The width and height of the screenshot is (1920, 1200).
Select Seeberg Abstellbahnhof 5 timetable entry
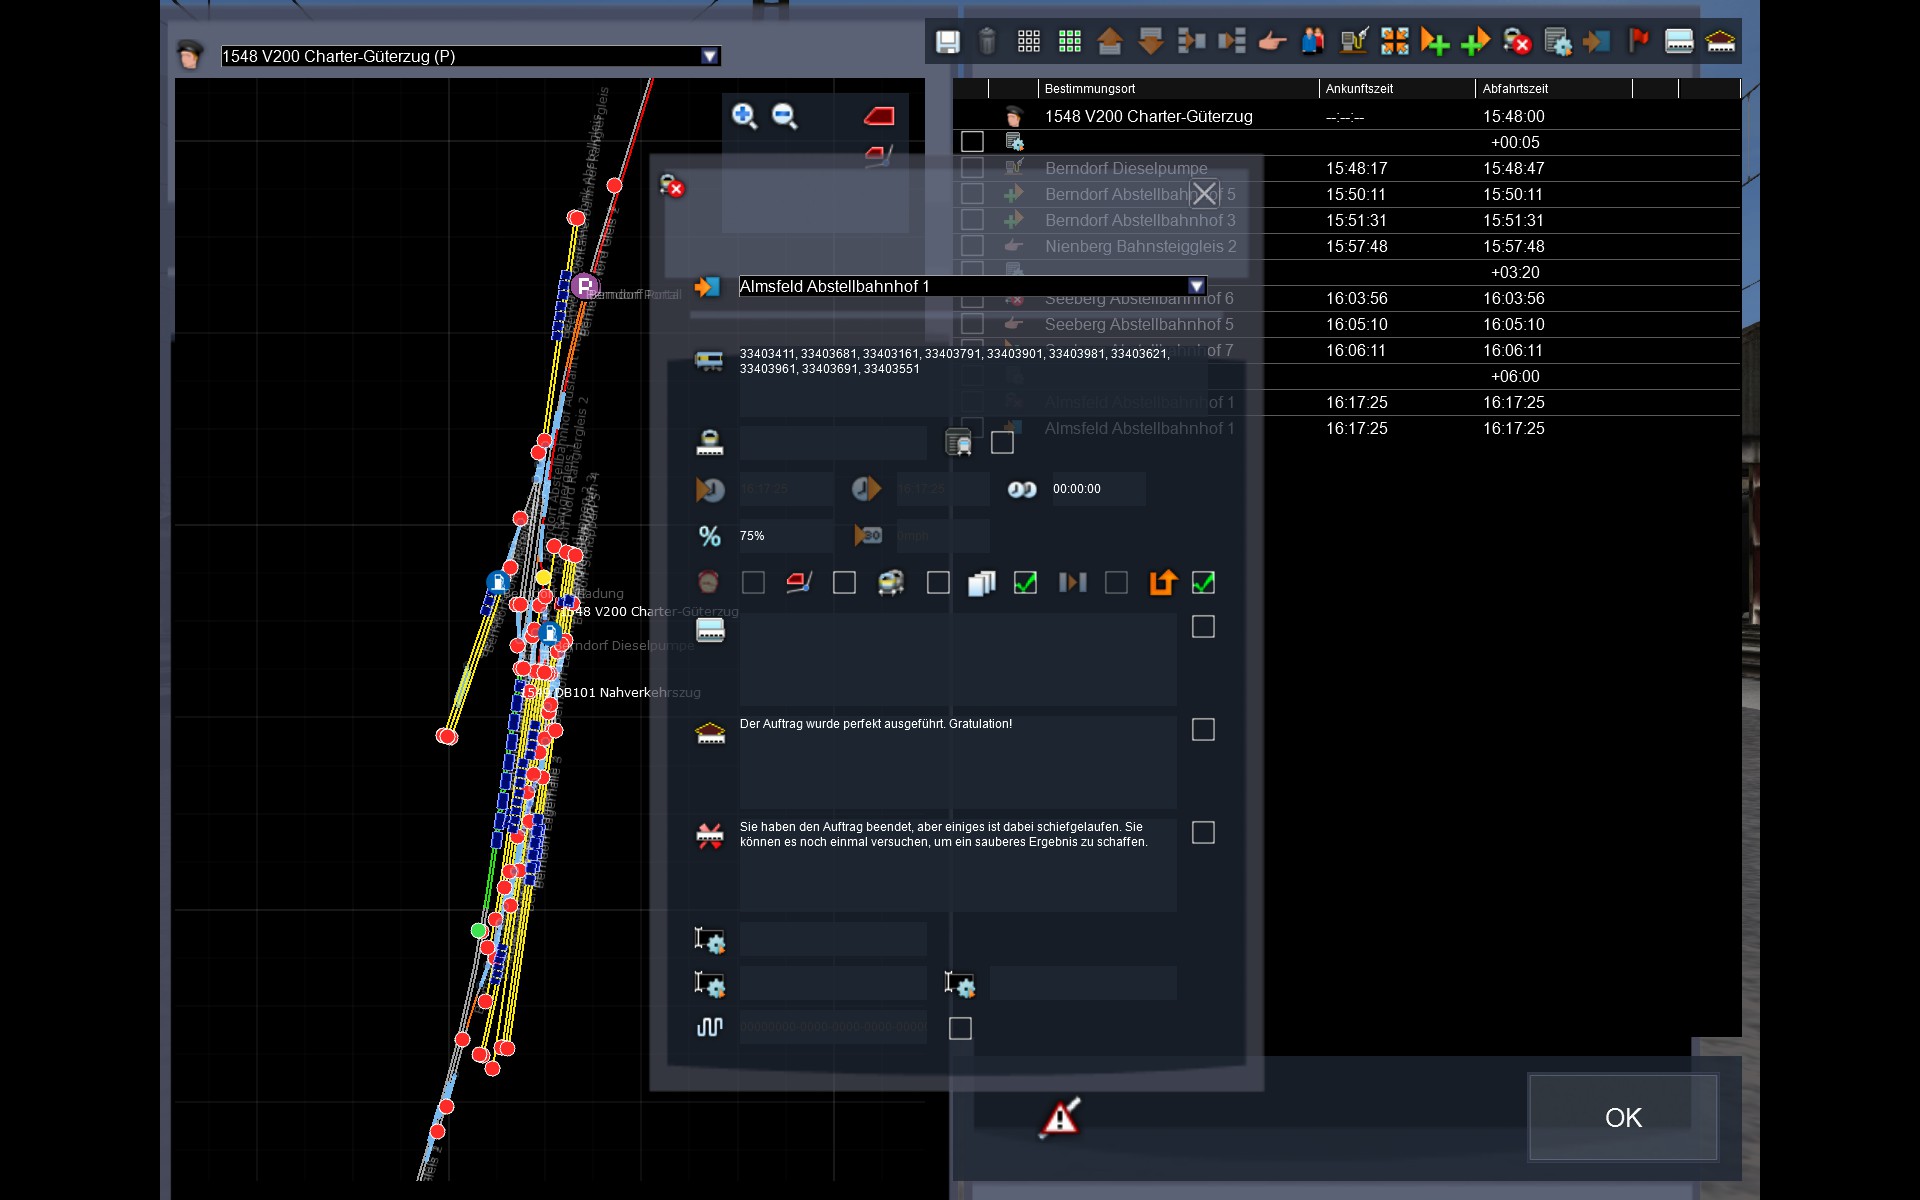pos(1138,324)
